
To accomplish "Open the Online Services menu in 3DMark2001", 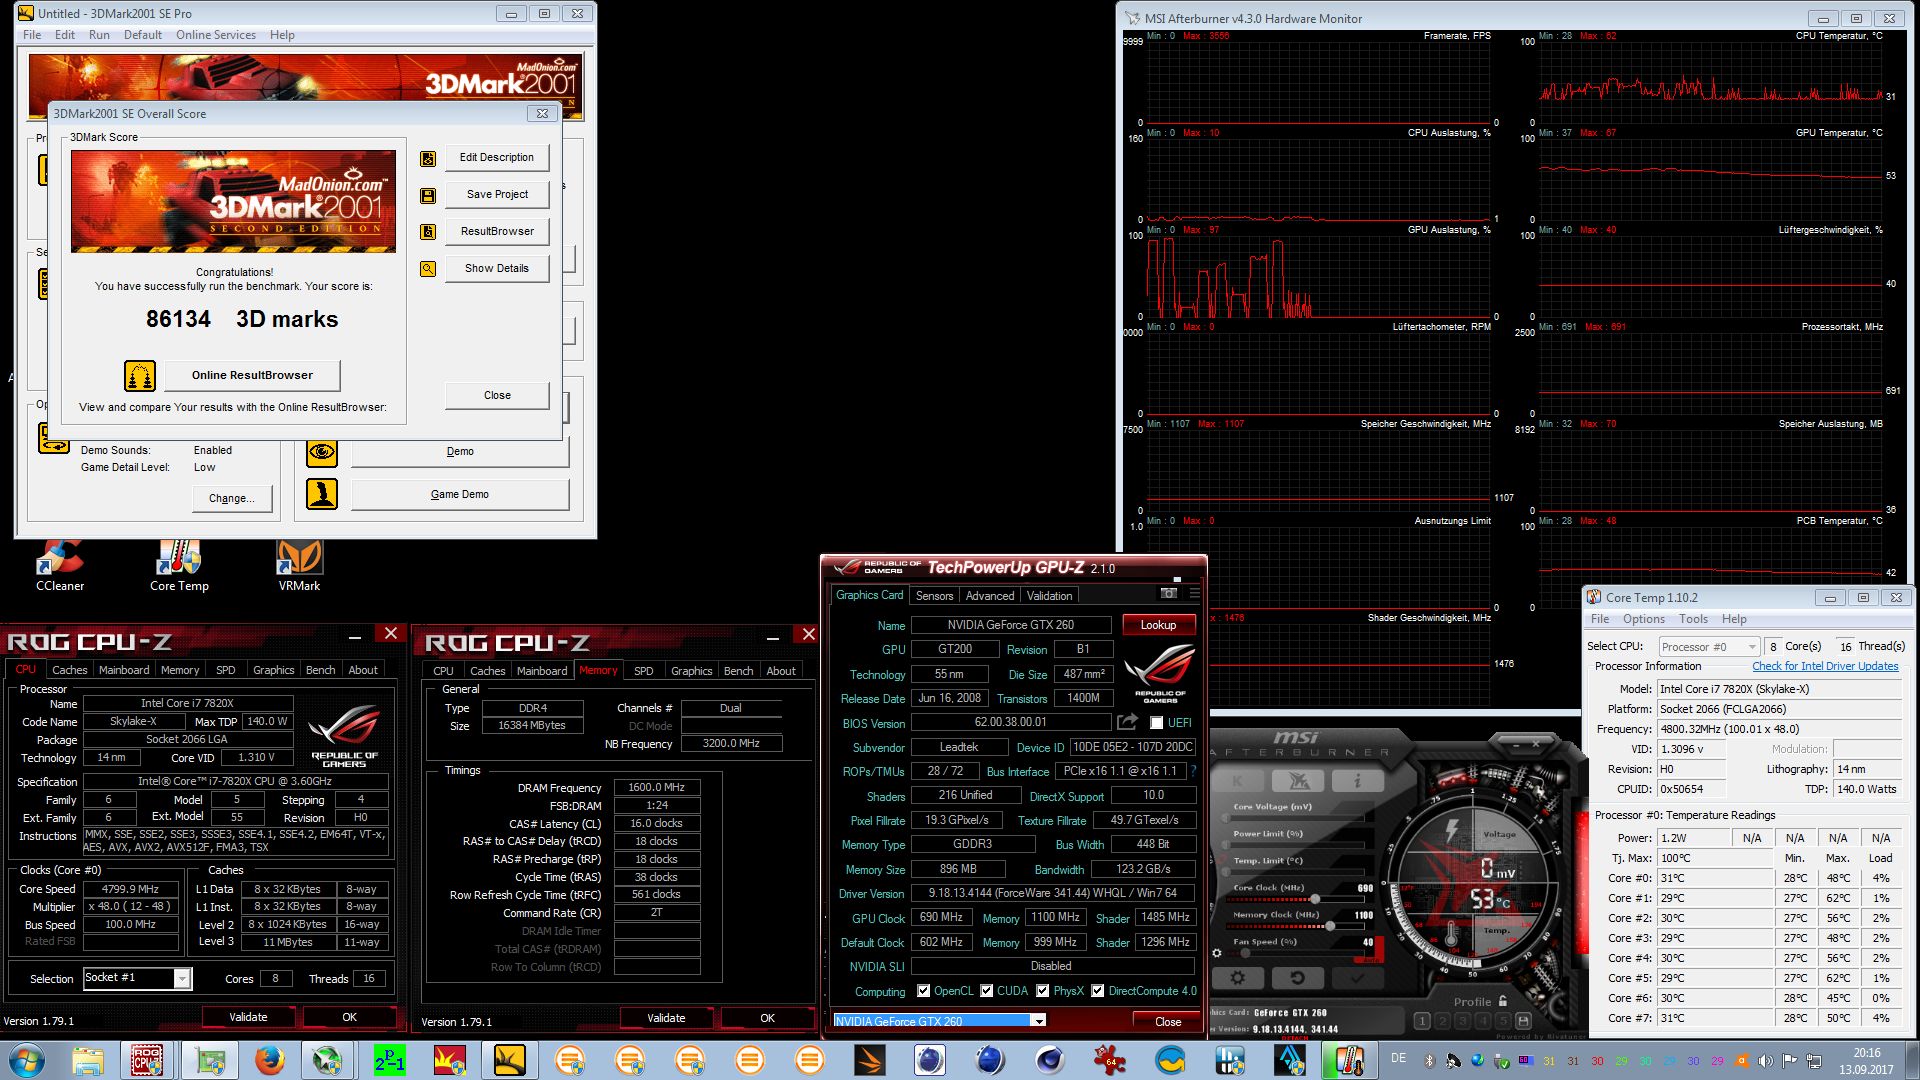I will 216,35.
